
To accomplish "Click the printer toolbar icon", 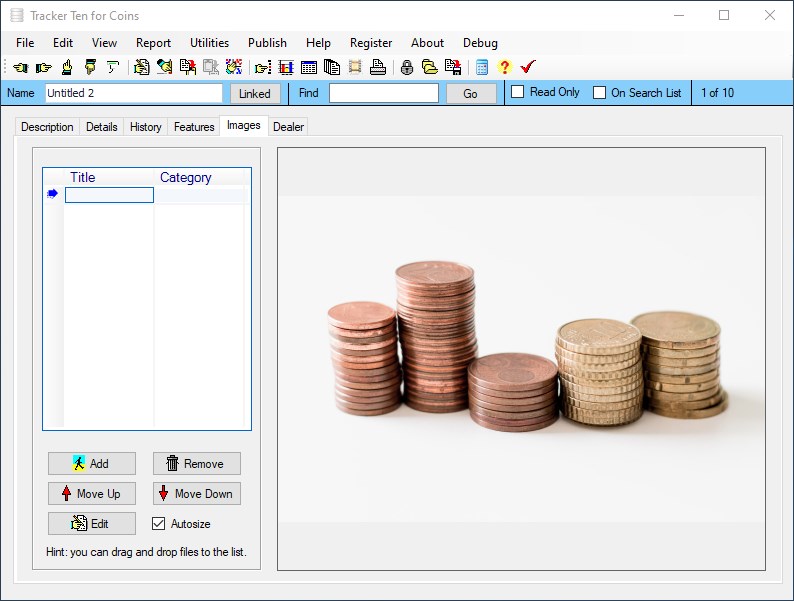I will click(378, 67).
